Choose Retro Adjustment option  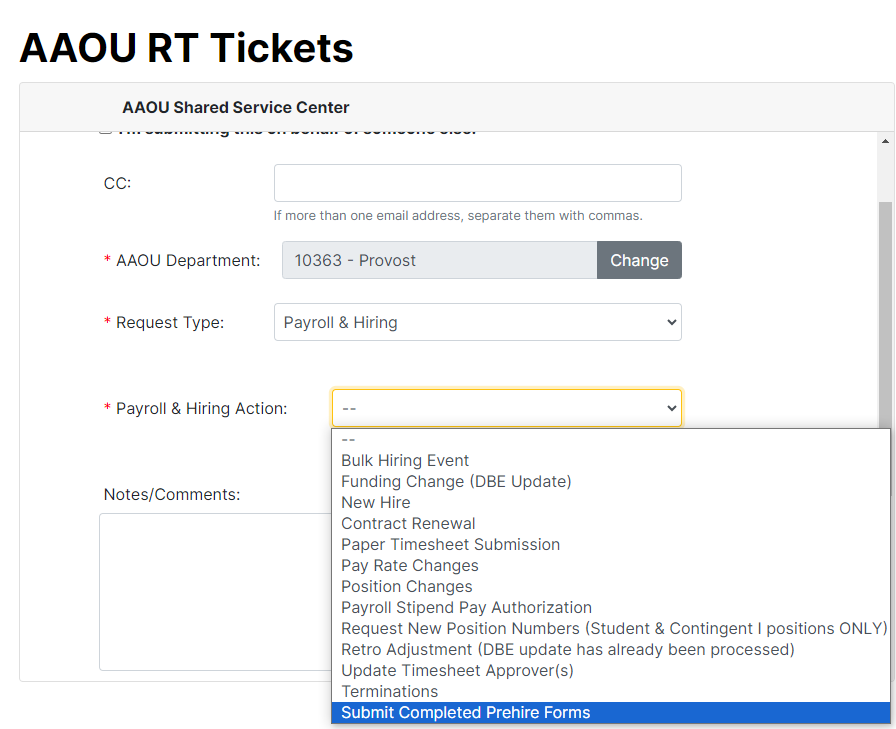click(x=567, y=649)
